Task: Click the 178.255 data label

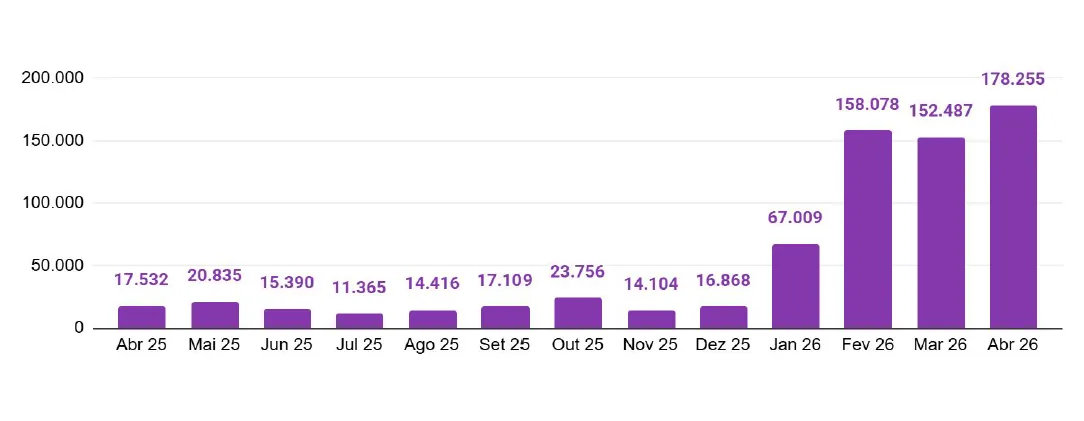Action: pyautogui.click(x=1013, y=79)
